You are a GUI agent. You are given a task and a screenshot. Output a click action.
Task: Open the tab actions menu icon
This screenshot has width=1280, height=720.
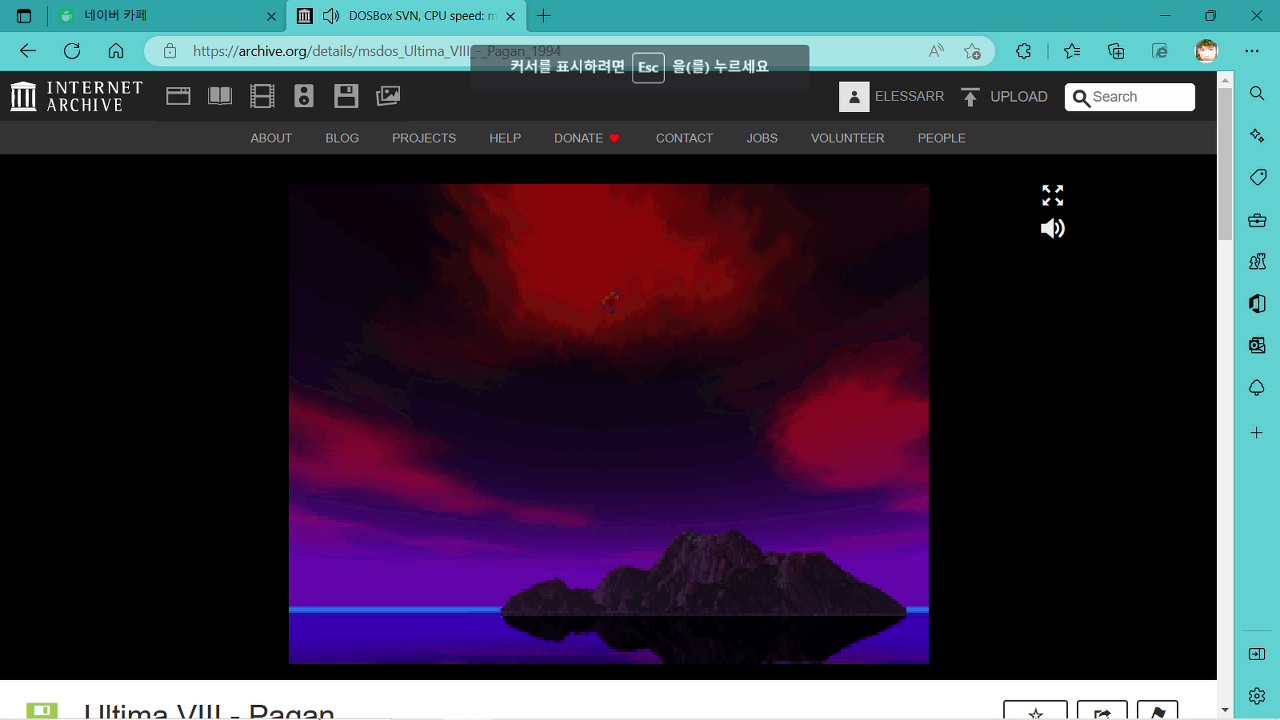[24, 16]
